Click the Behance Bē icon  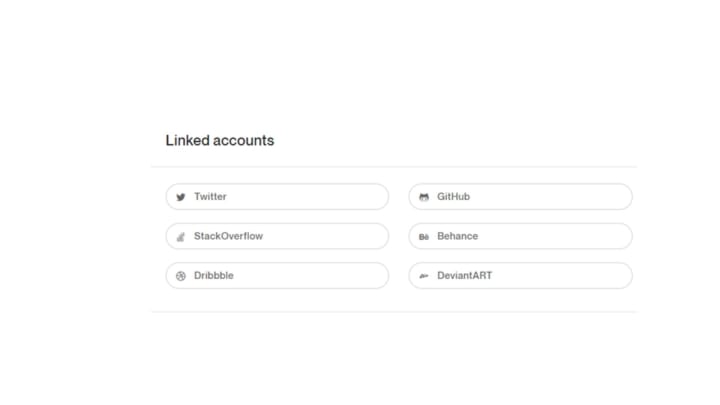click(x=424, y=237)
